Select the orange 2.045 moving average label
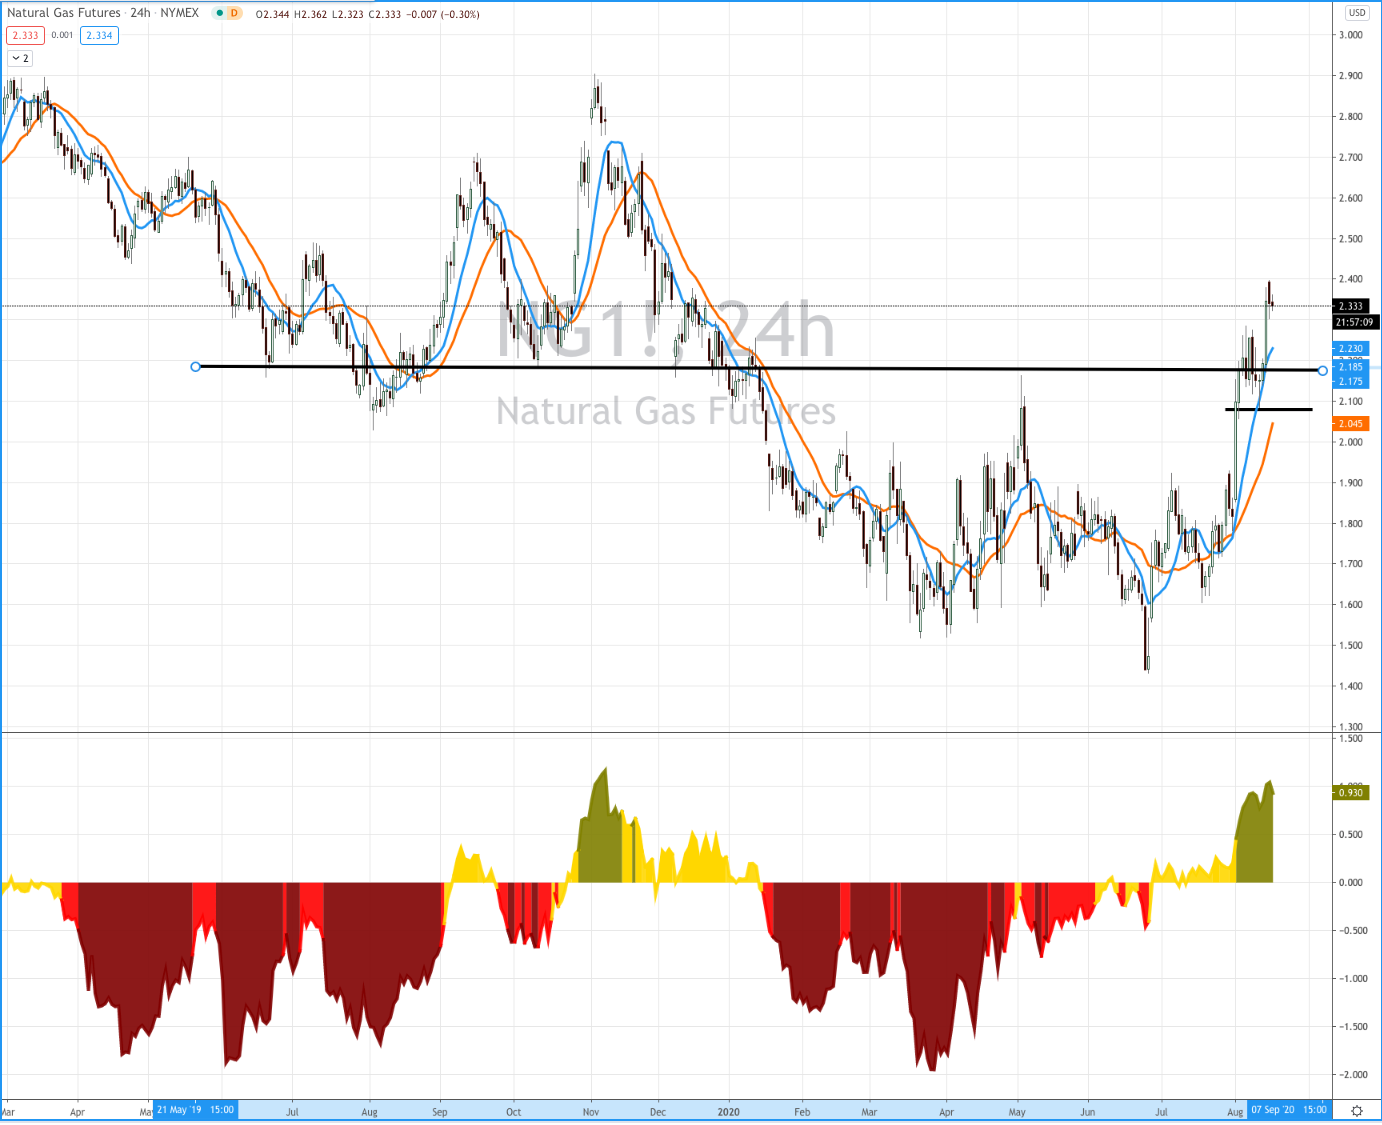 (x=1350, y=424)
